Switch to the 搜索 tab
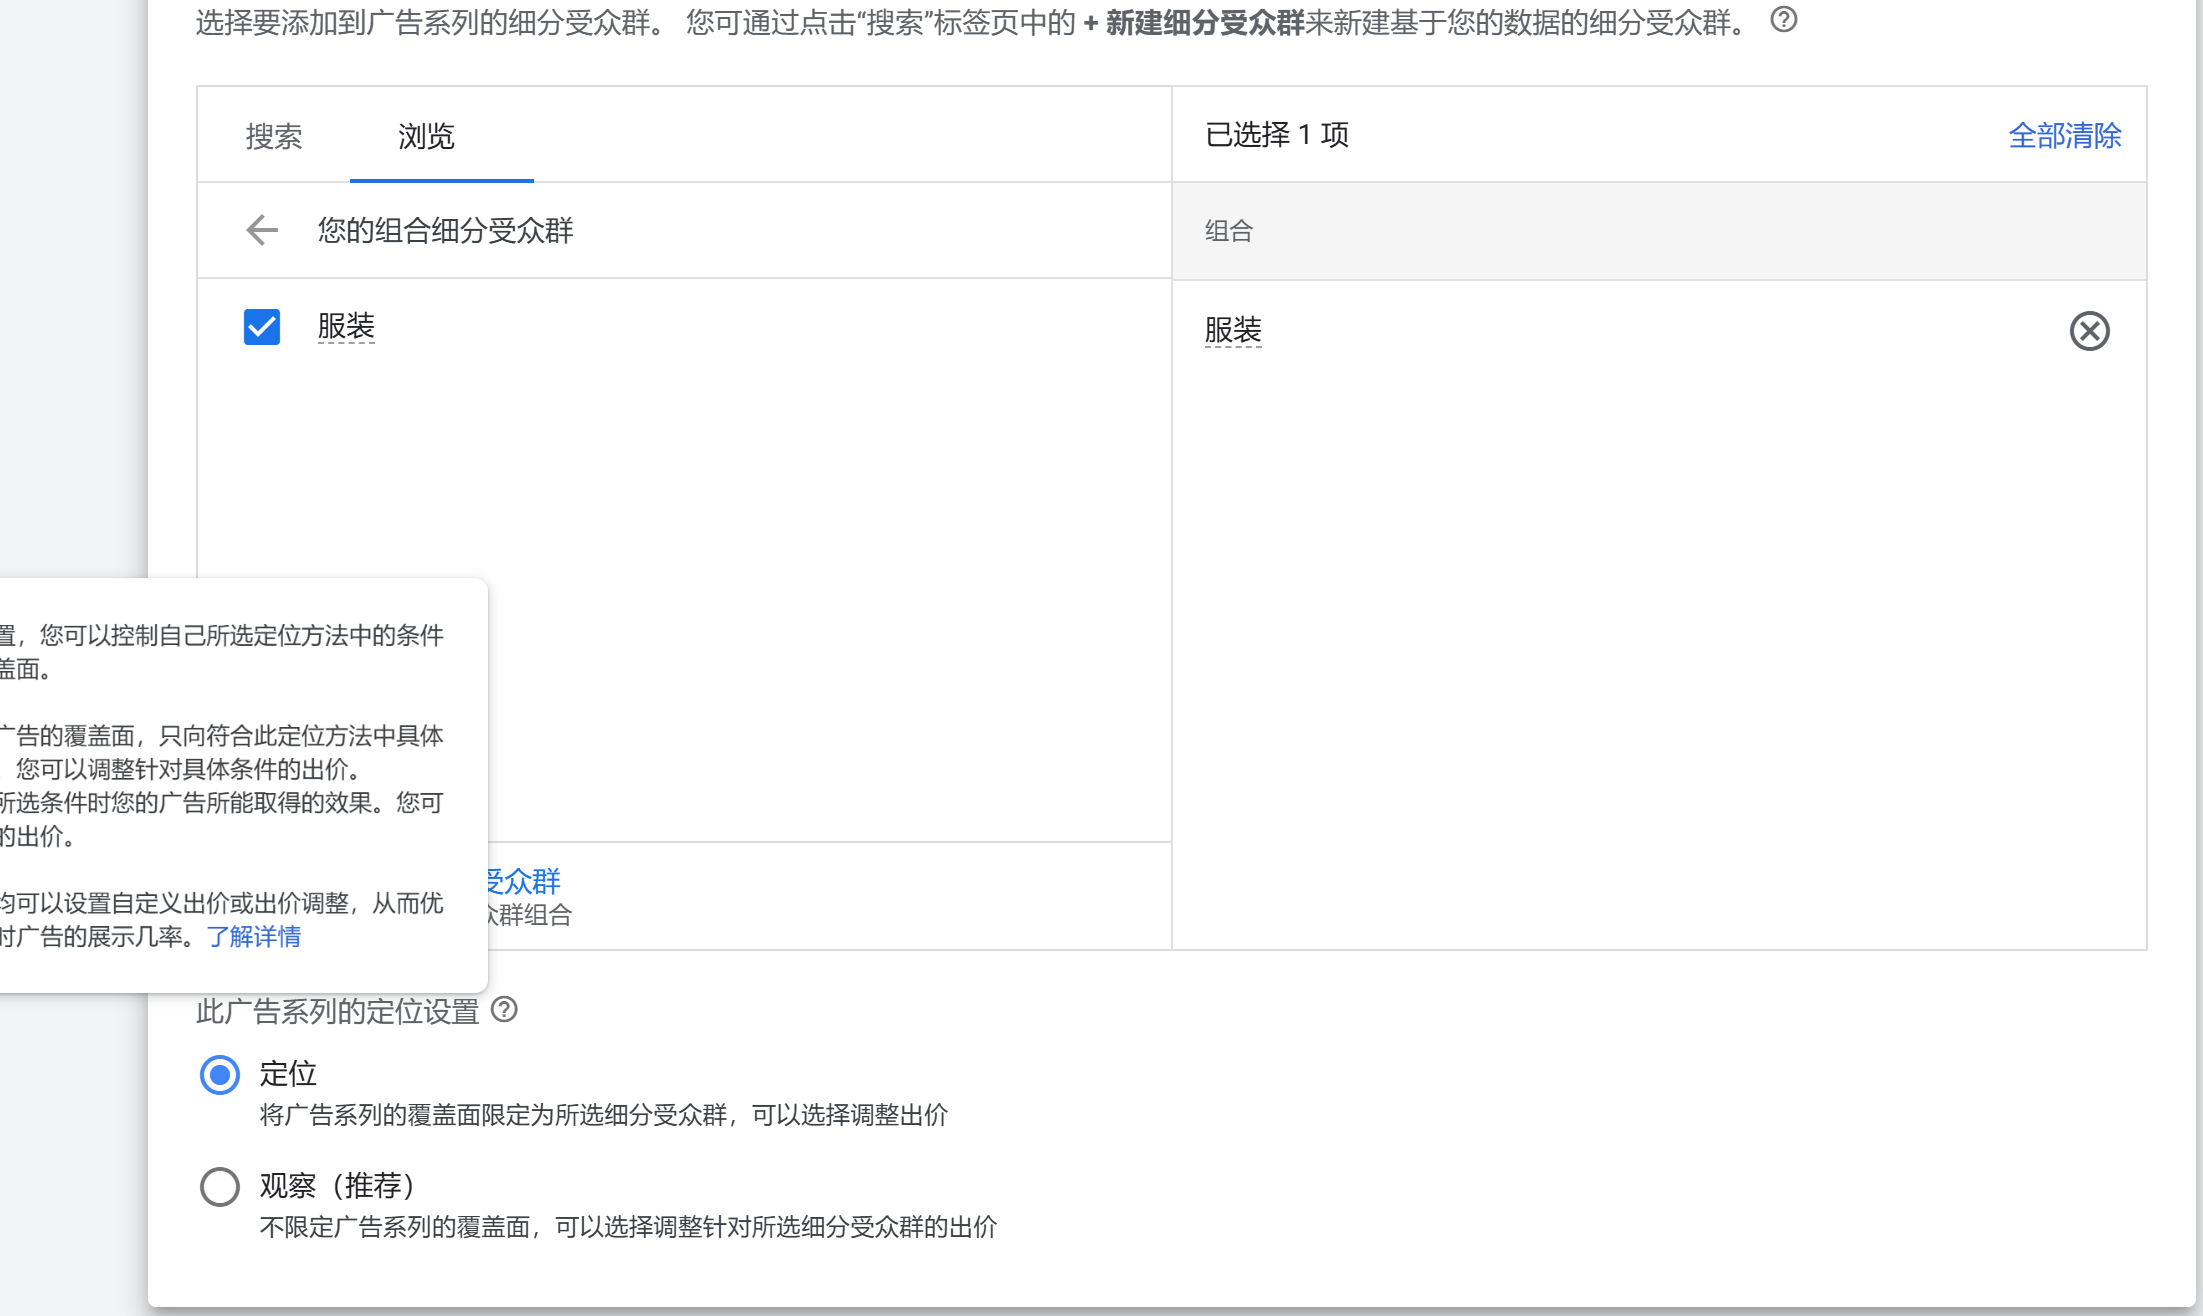This screenshot has width=2203, height=1316. pos(273,136)
